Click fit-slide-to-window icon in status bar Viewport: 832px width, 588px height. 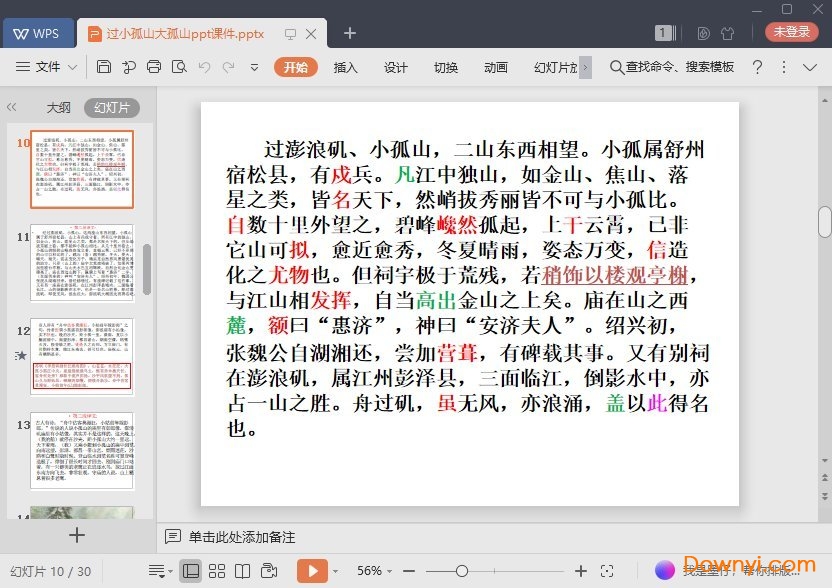607,570
